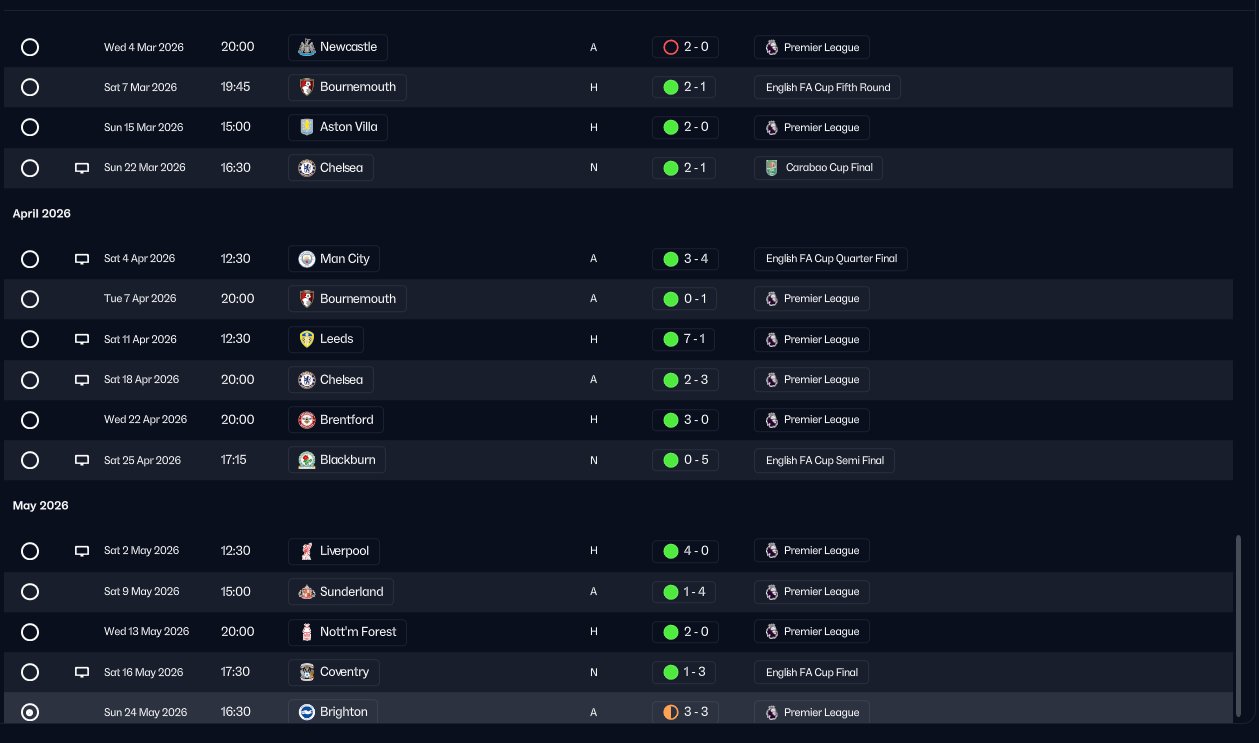
Task: Select the Sunderland fixture radio button
Action: (30, 591)
